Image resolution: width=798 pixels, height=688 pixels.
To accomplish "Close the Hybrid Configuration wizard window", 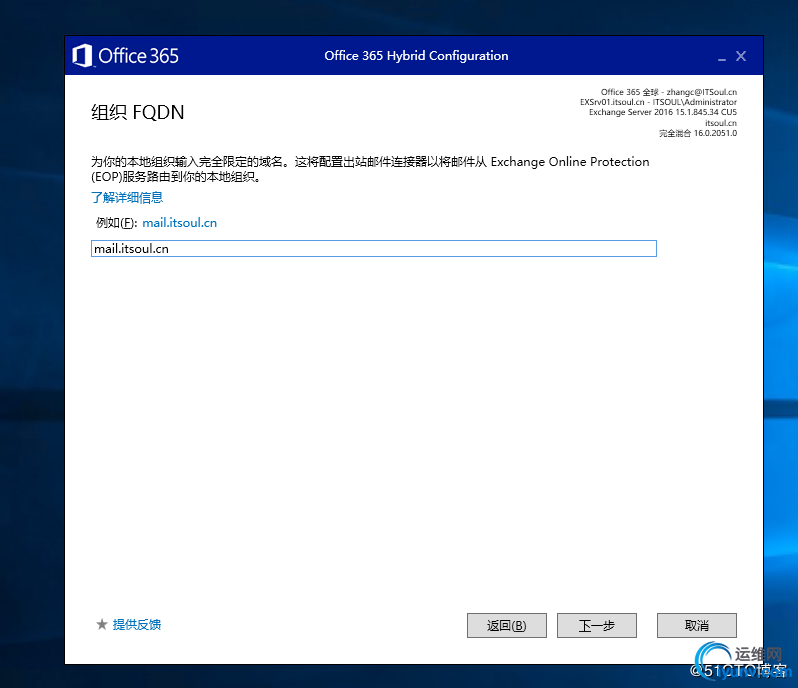I will pyautogui.click(x=741, y=56).
